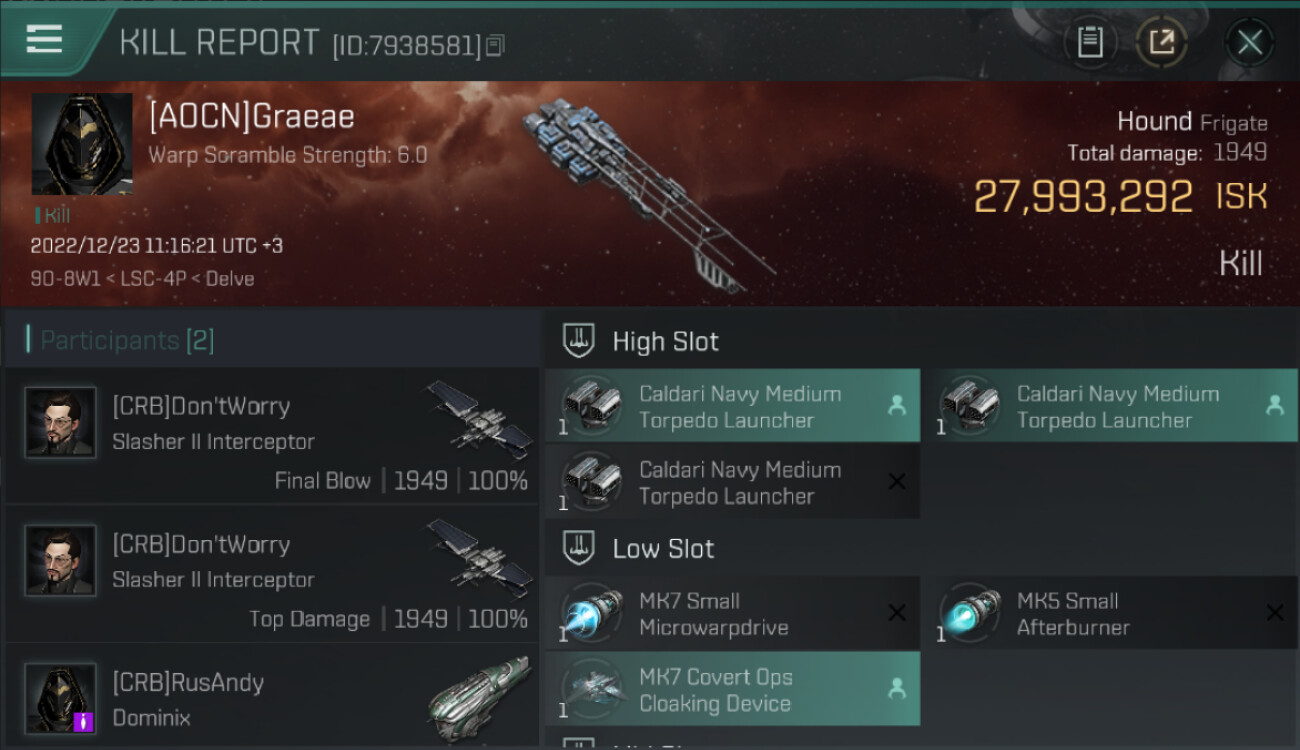Click the MK7 Covert Ops Cloaking Device icon

click(x=592, y=688)
